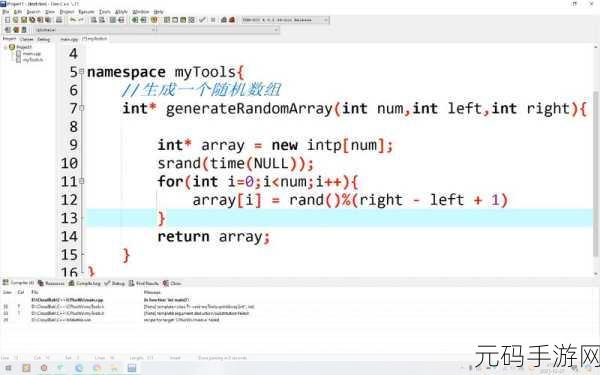The width and height of the screenshot is (600, 375).
Task: Click the editor scrollbar up arrow
Action: point(596,47)
